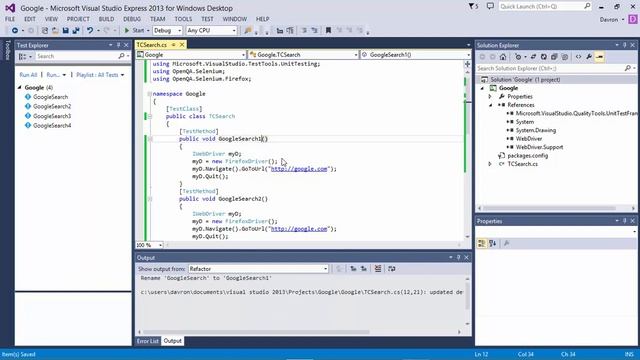Close the TCSearch.cs editor tab
Viewport: 640px width, 360px height.
click(182, 44)
